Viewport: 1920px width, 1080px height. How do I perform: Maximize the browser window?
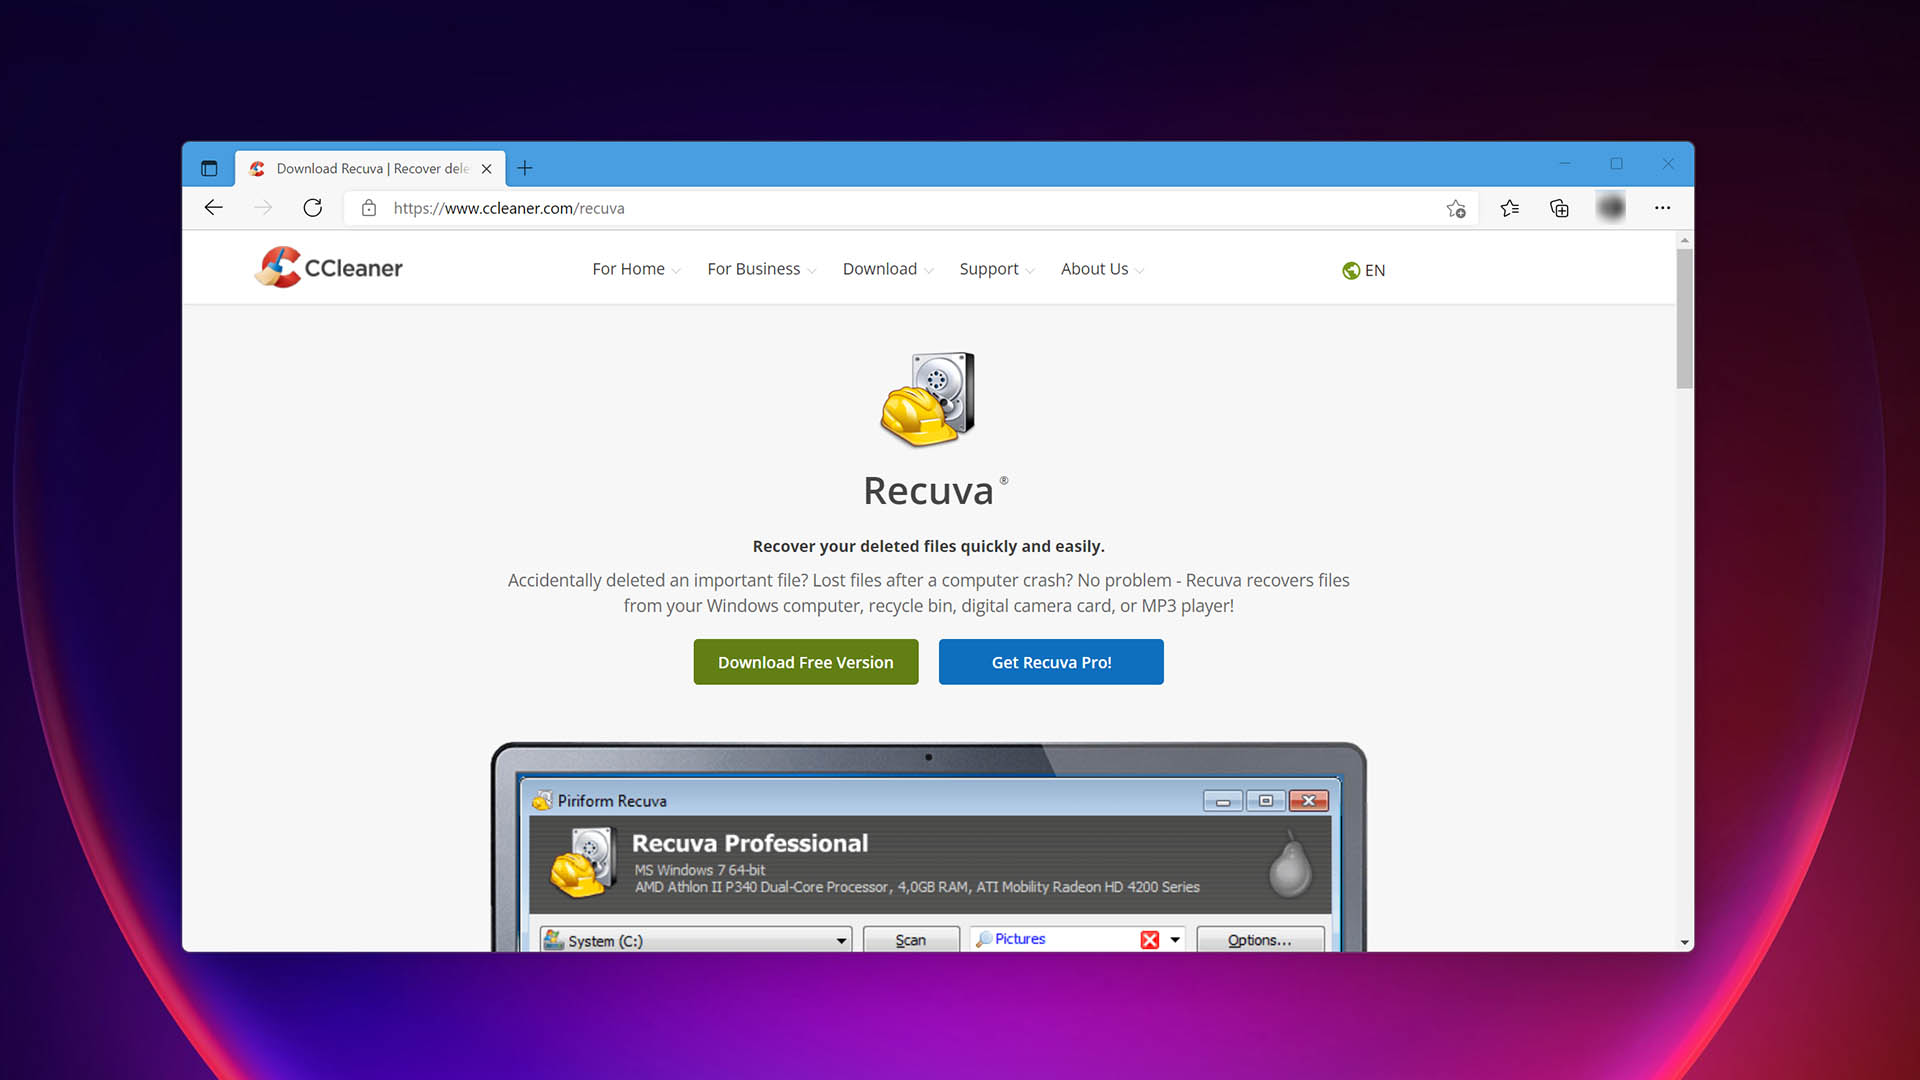[1616, 164]
